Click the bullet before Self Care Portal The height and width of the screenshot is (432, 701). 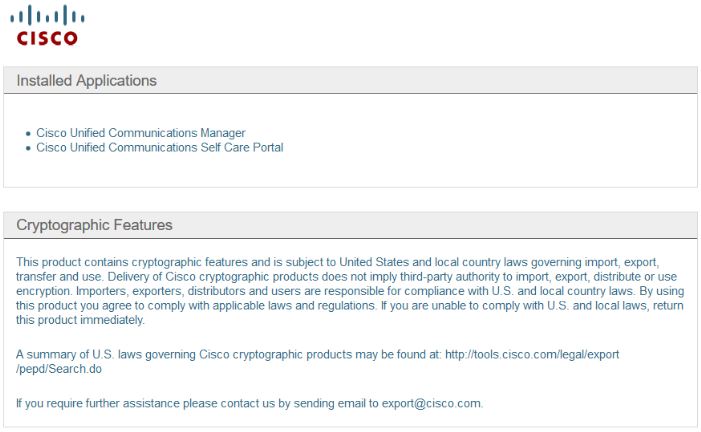click(x=28, y=148)
